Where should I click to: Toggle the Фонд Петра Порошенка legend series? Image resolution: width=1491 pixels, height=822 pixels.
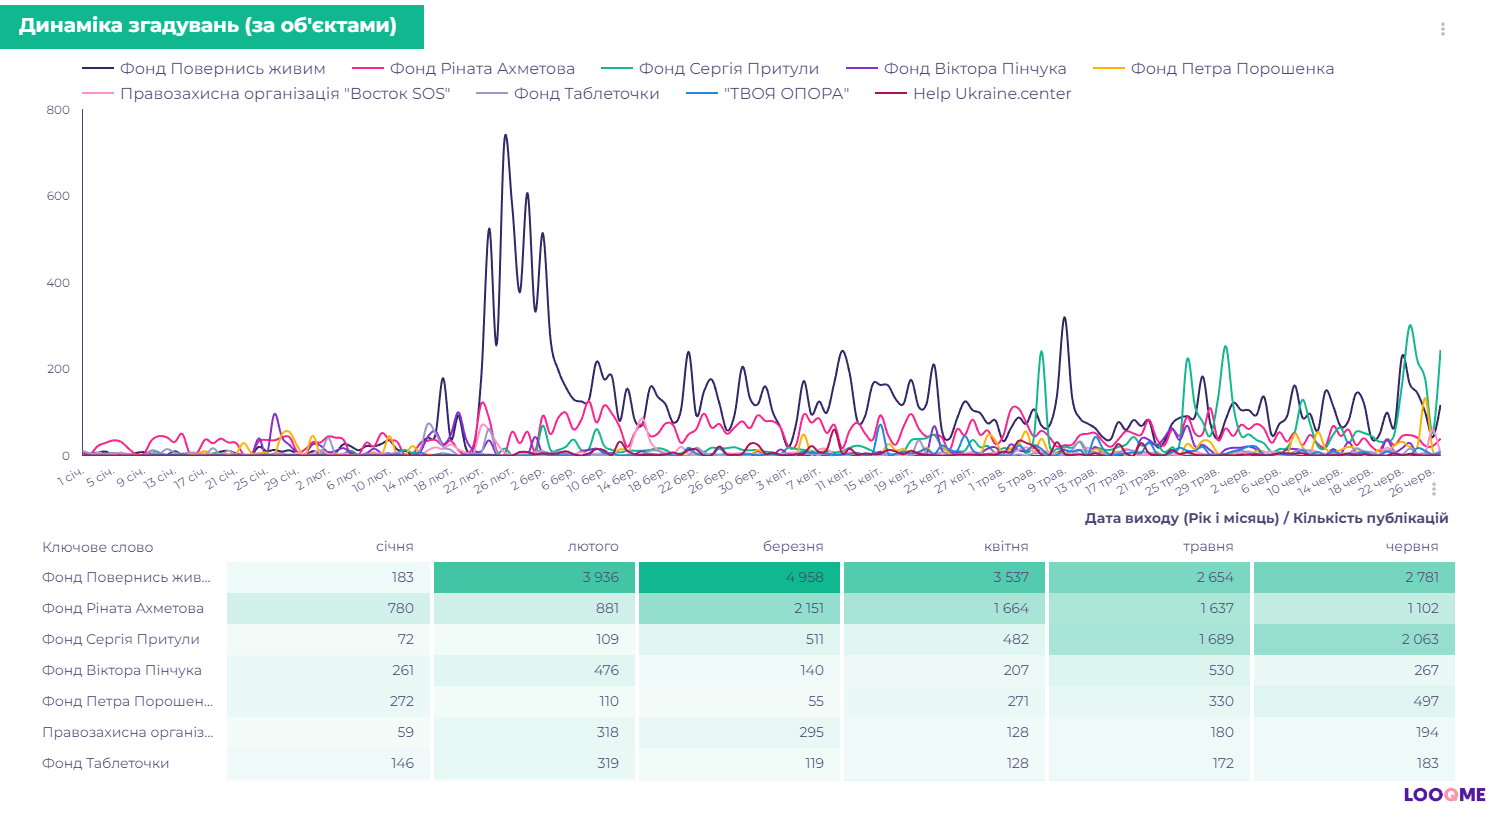pyautogui.click(x=1214, y=68)
